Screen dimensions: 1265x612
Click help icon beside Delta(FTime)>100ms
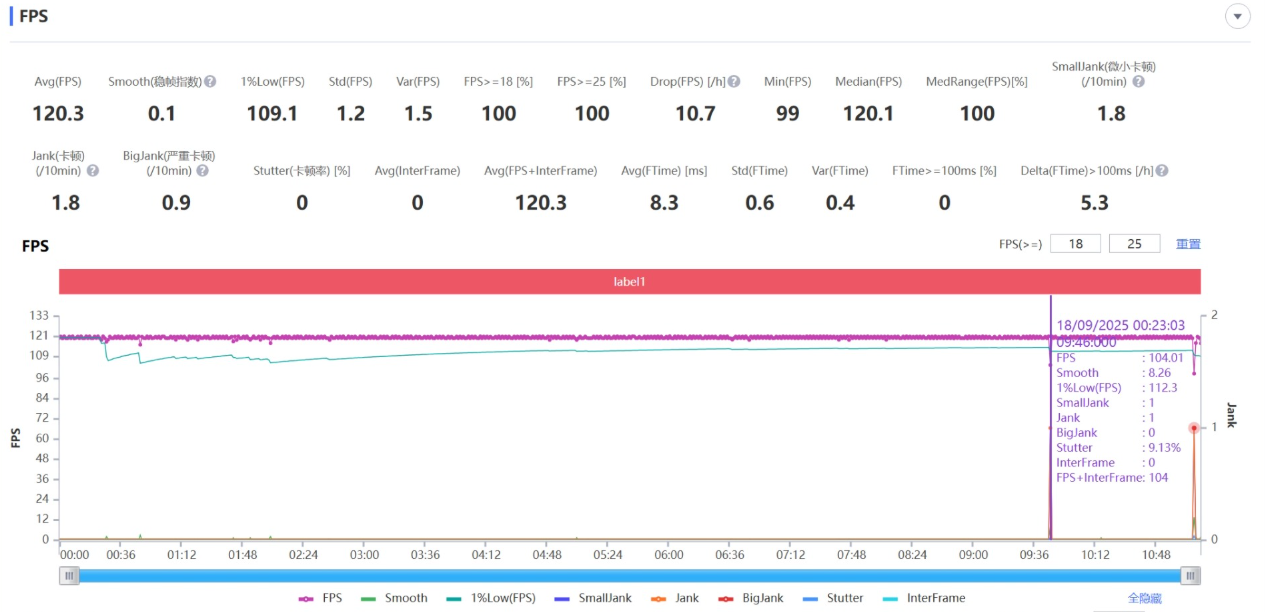click(x=1162, y=171)
